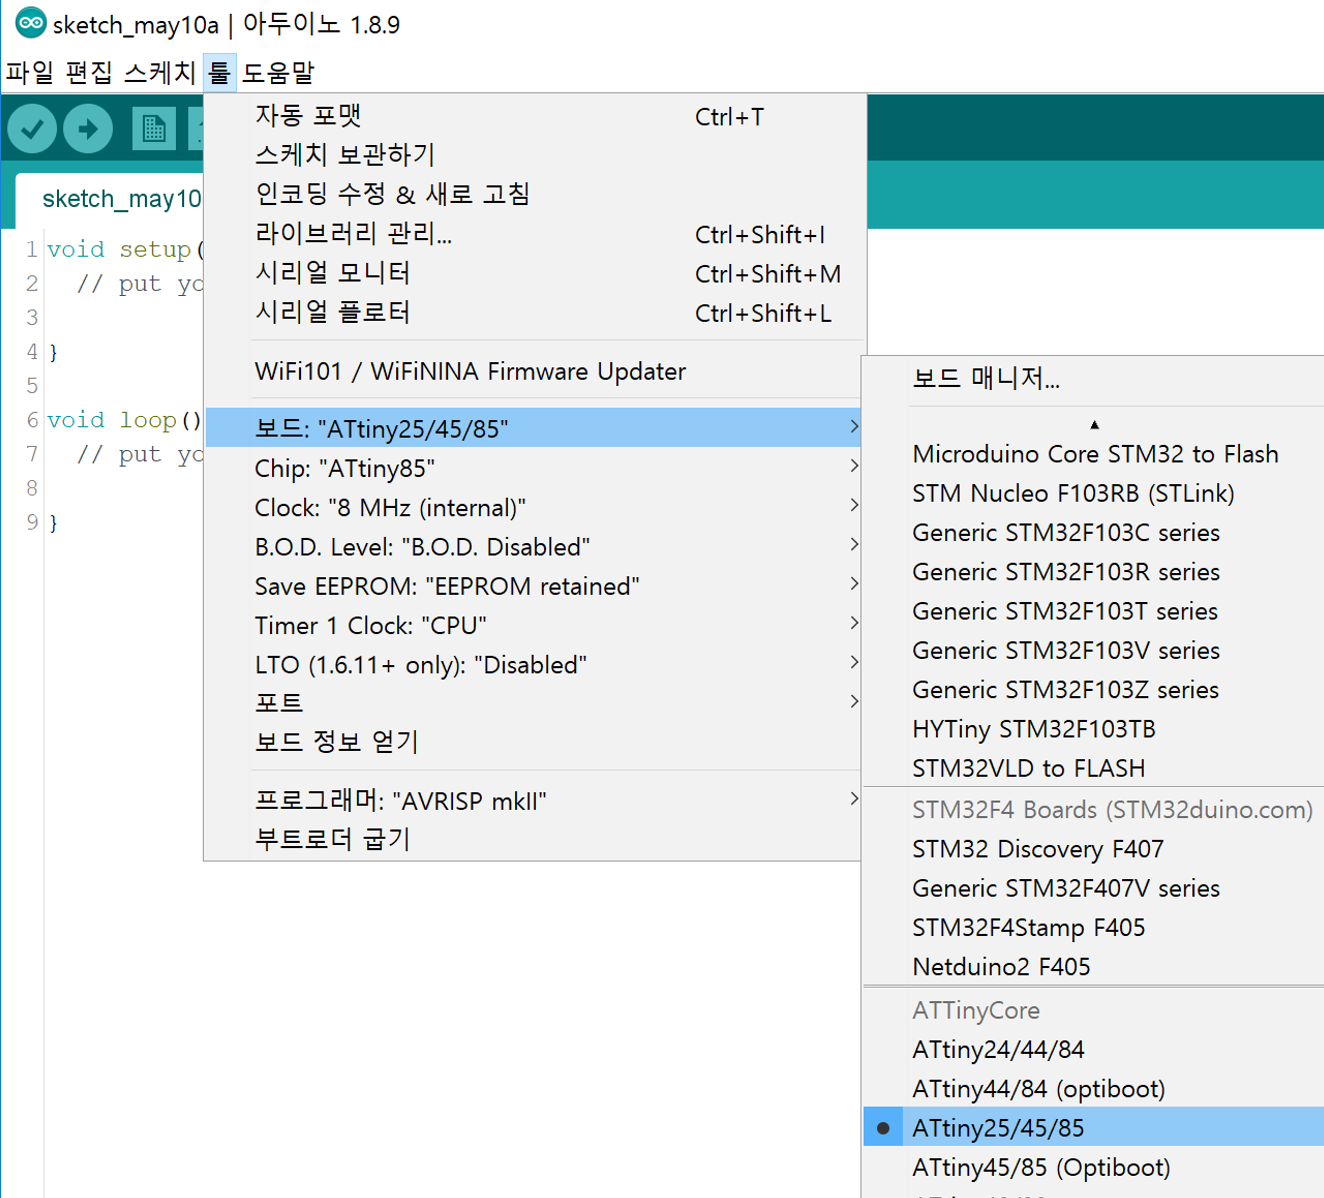Click line number 9 in gutter

point(32,522)
